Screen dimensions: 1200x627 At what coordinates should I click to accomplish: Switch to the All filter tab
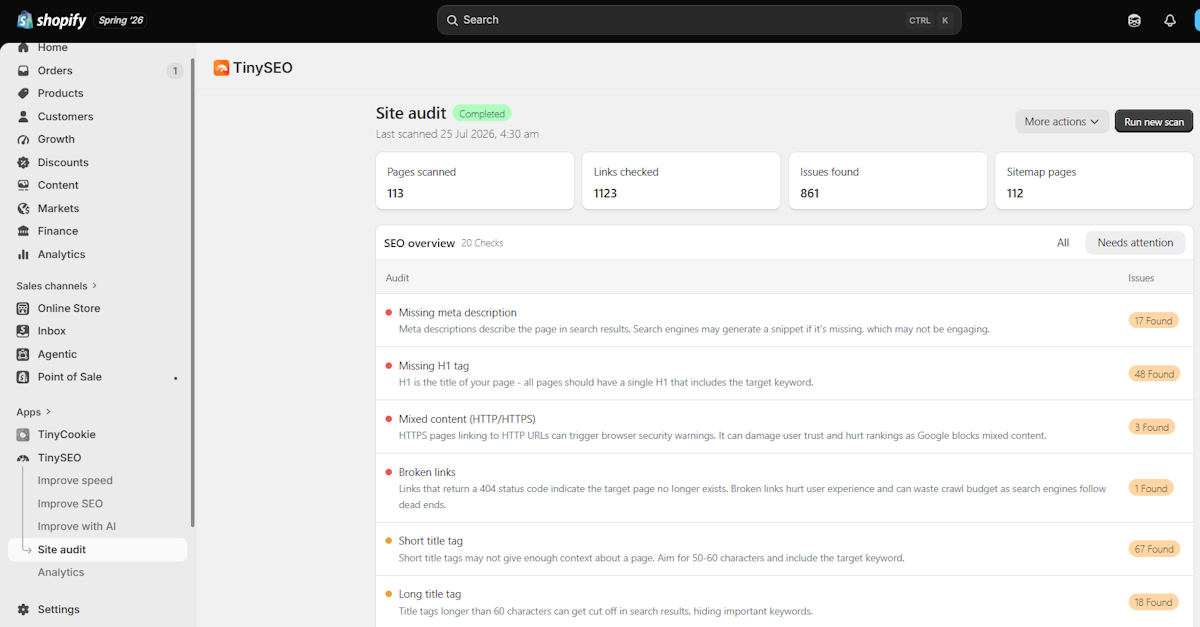click(x=1063, y=243)
